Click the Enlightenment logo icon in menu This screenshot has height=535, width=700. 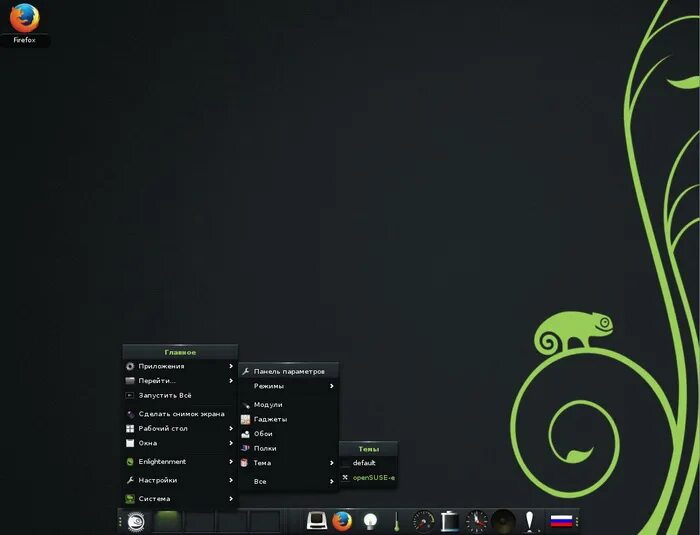pos(130,462)
